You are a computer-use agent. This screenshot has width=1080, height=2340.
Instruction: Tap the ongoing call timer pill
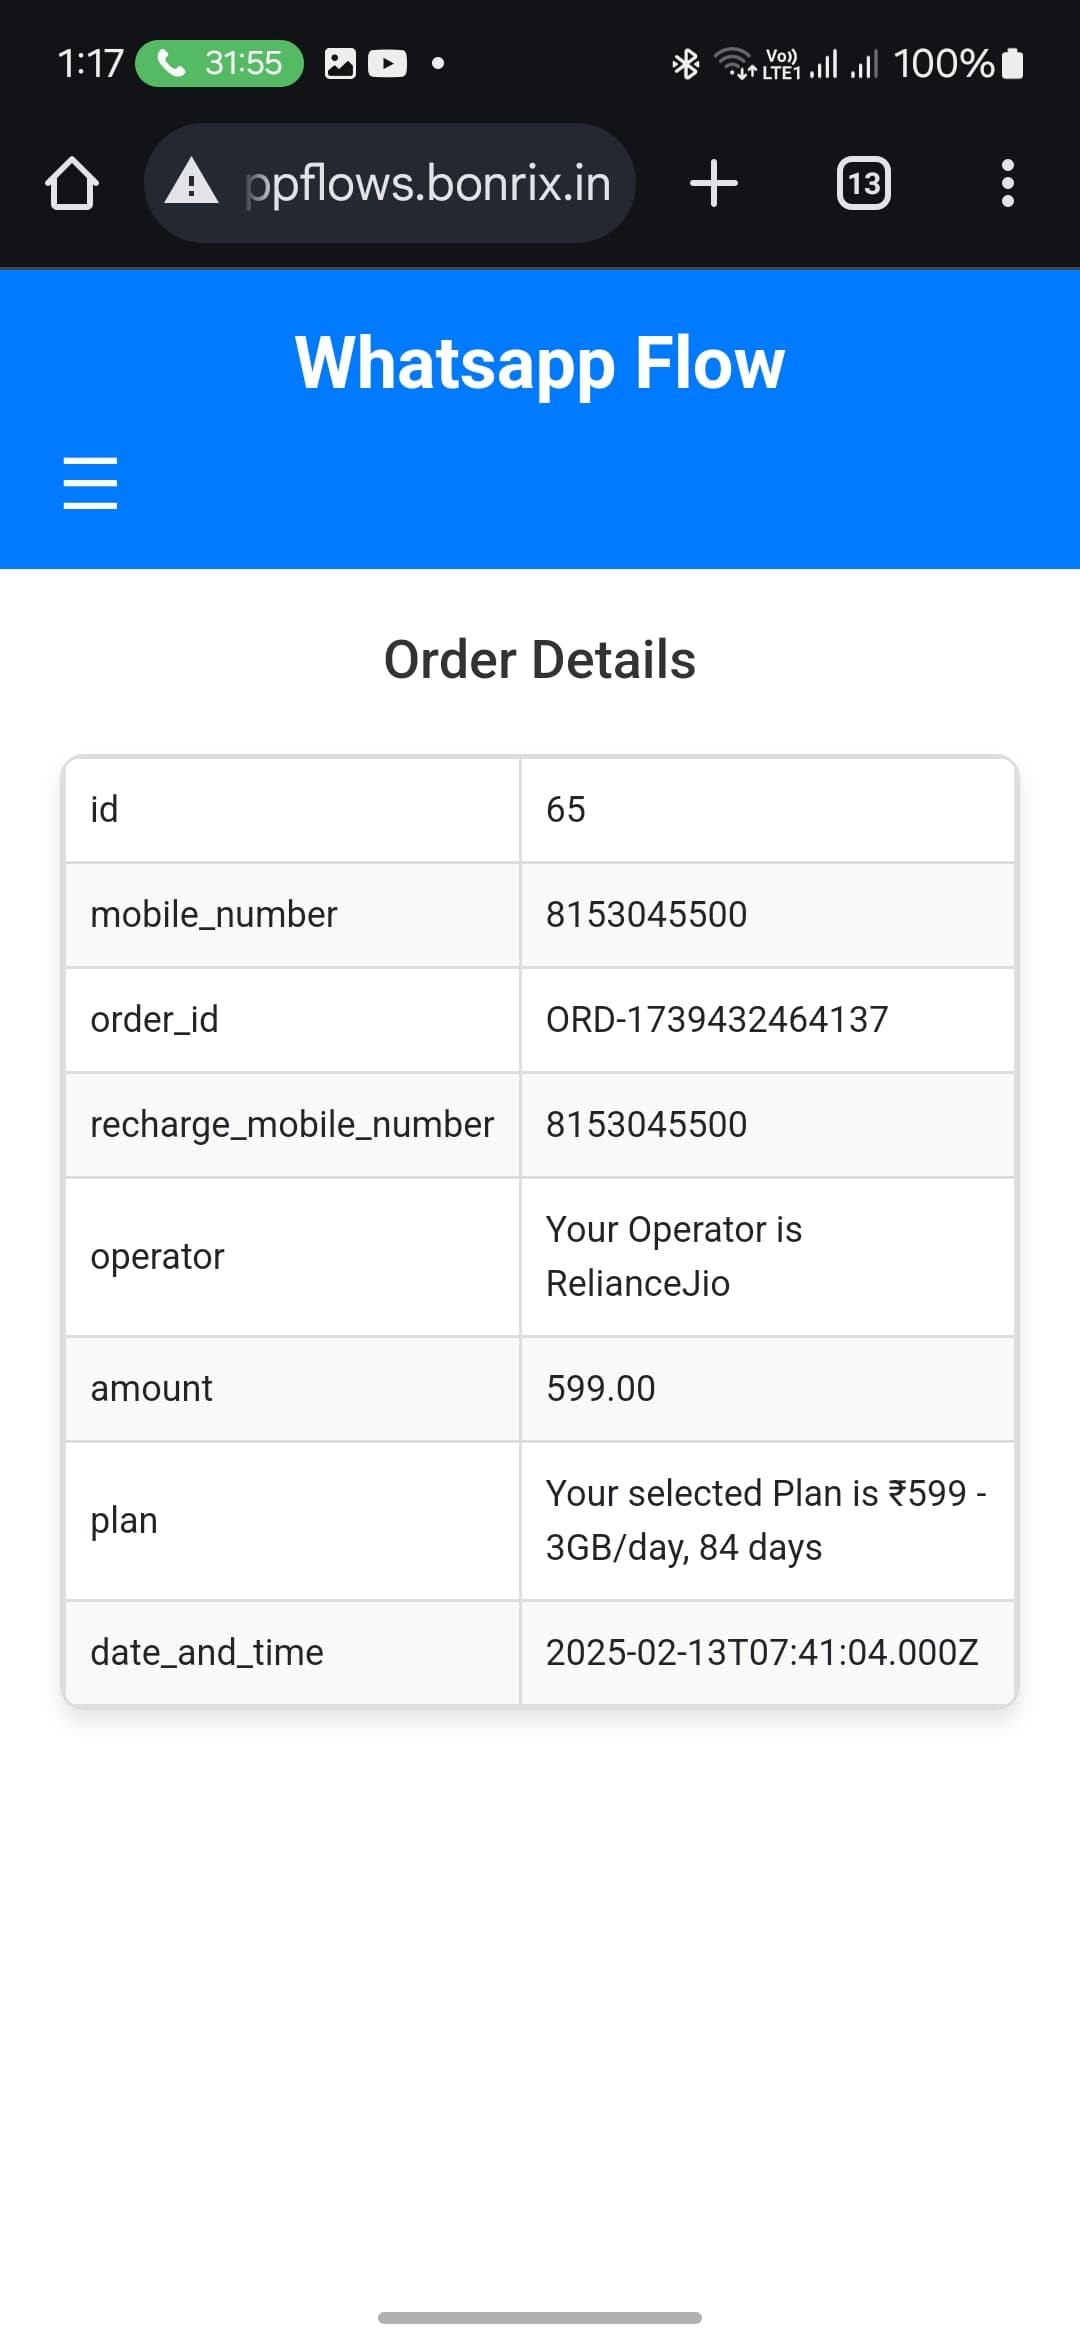[x=219, y=64]
